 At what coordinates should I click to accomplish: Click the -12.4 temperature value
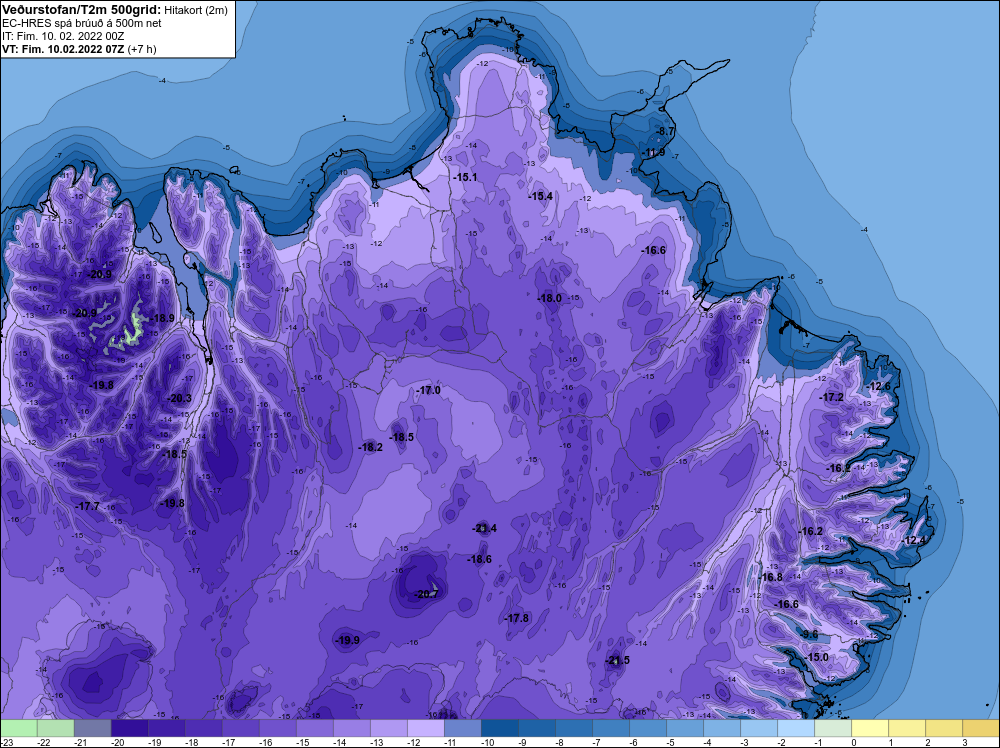tap(913, 540)
